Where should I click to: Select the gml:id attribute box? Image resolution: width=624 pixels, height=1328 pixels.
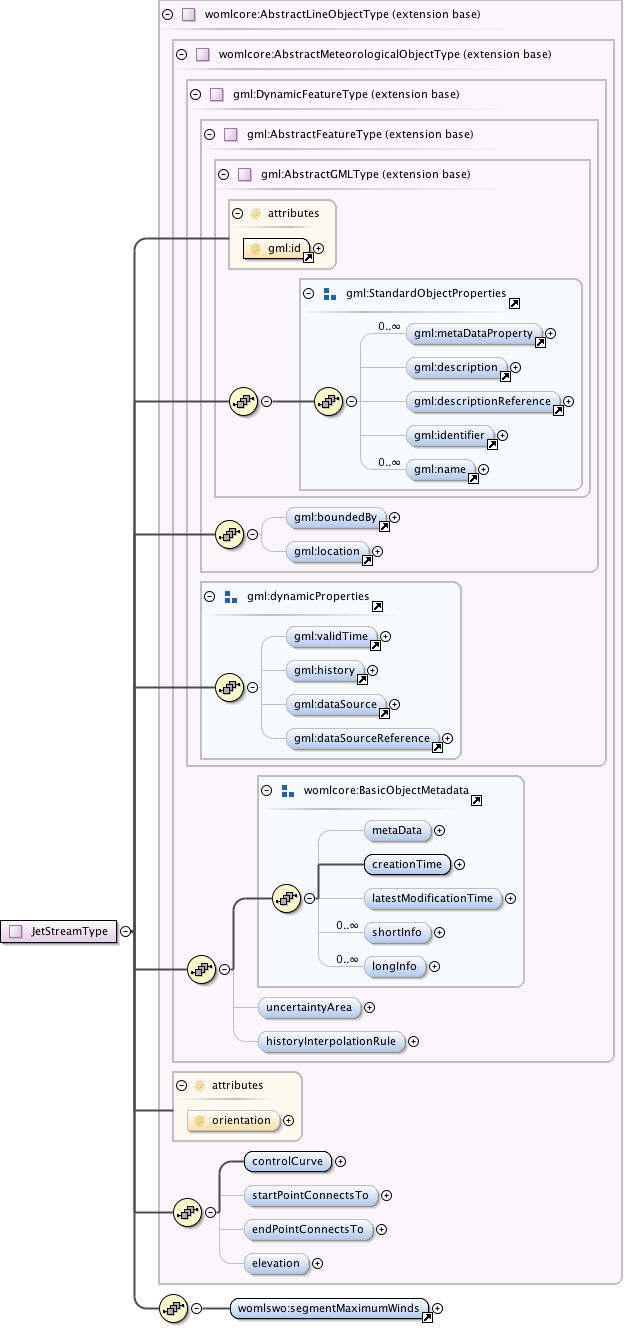click(x=278, y=248)
